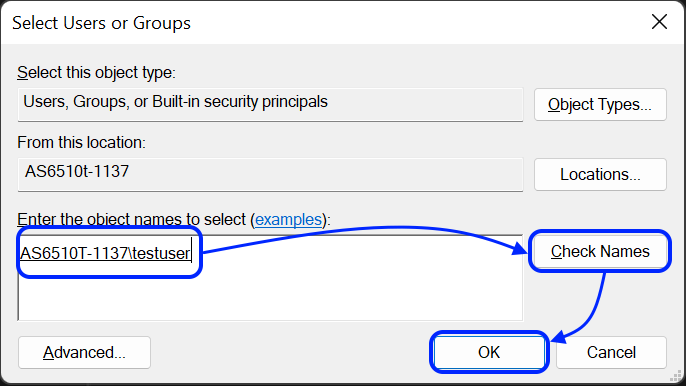Click empty title bar area left of X

click(416, 22)
